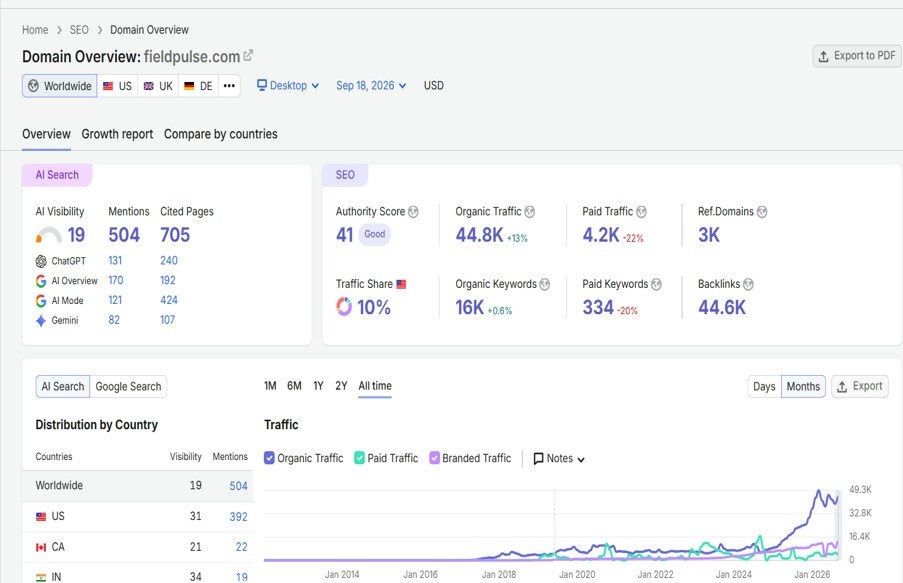Click the Organic Traffic info icon

point(530,212)
